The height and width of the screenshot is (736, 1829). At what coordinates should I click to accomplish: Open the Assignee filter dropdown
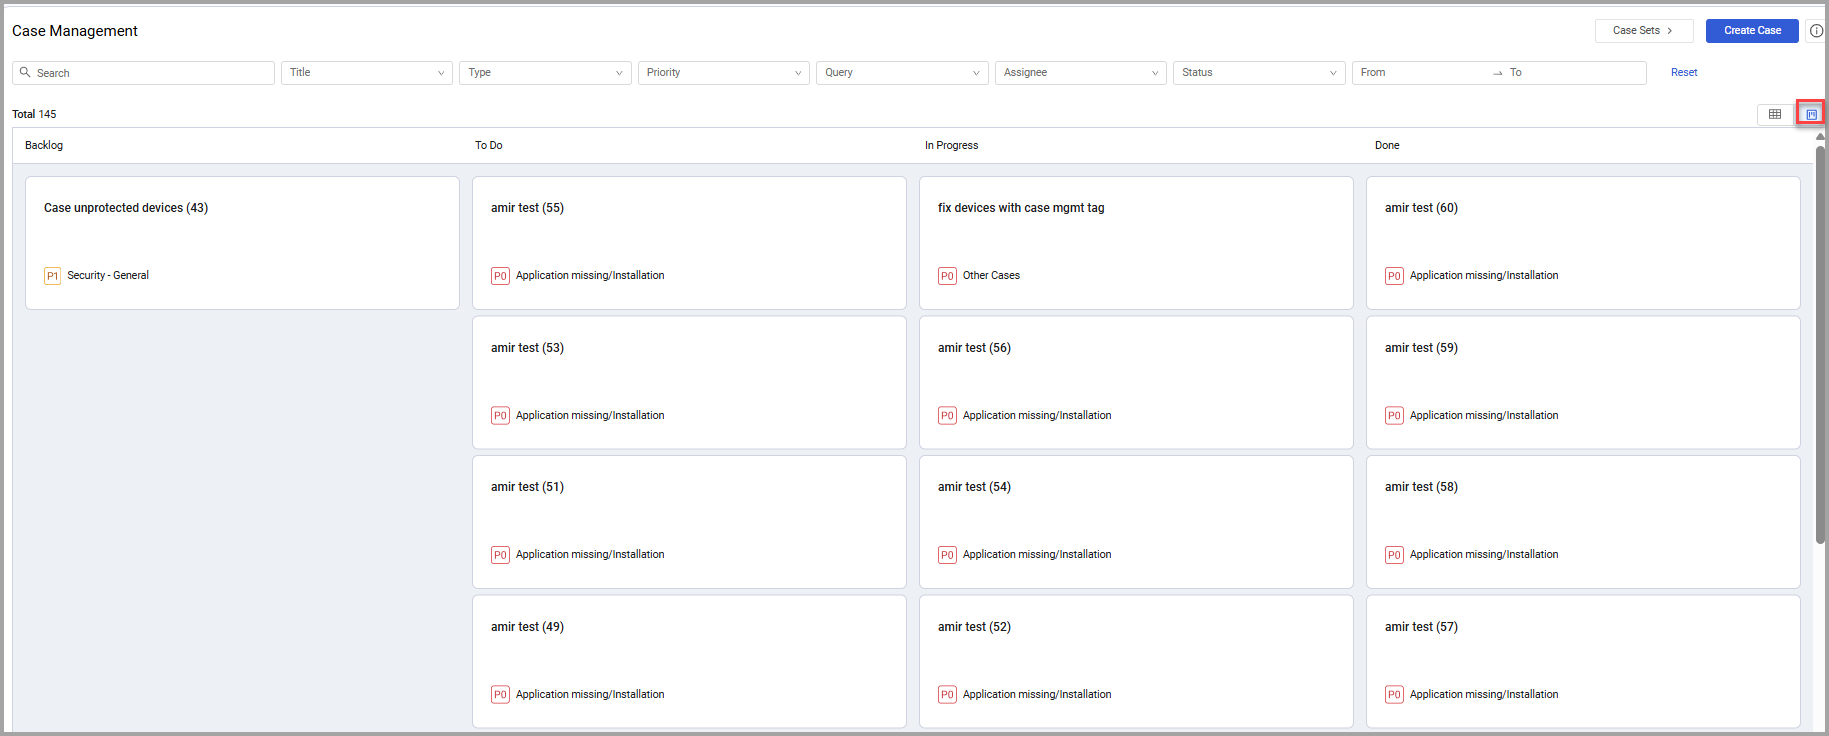point(1081,73)
